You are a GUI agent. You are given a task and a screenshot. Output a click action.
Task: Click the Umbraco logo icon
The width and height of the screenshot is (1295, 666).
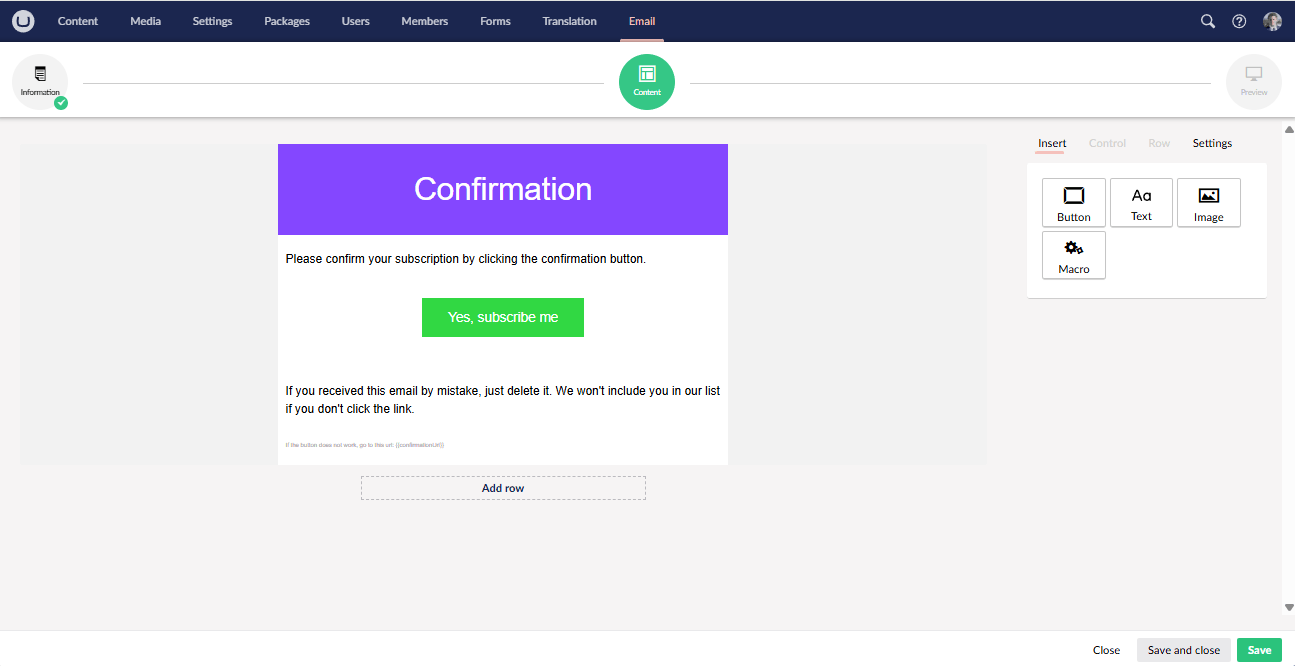(24, 21)
